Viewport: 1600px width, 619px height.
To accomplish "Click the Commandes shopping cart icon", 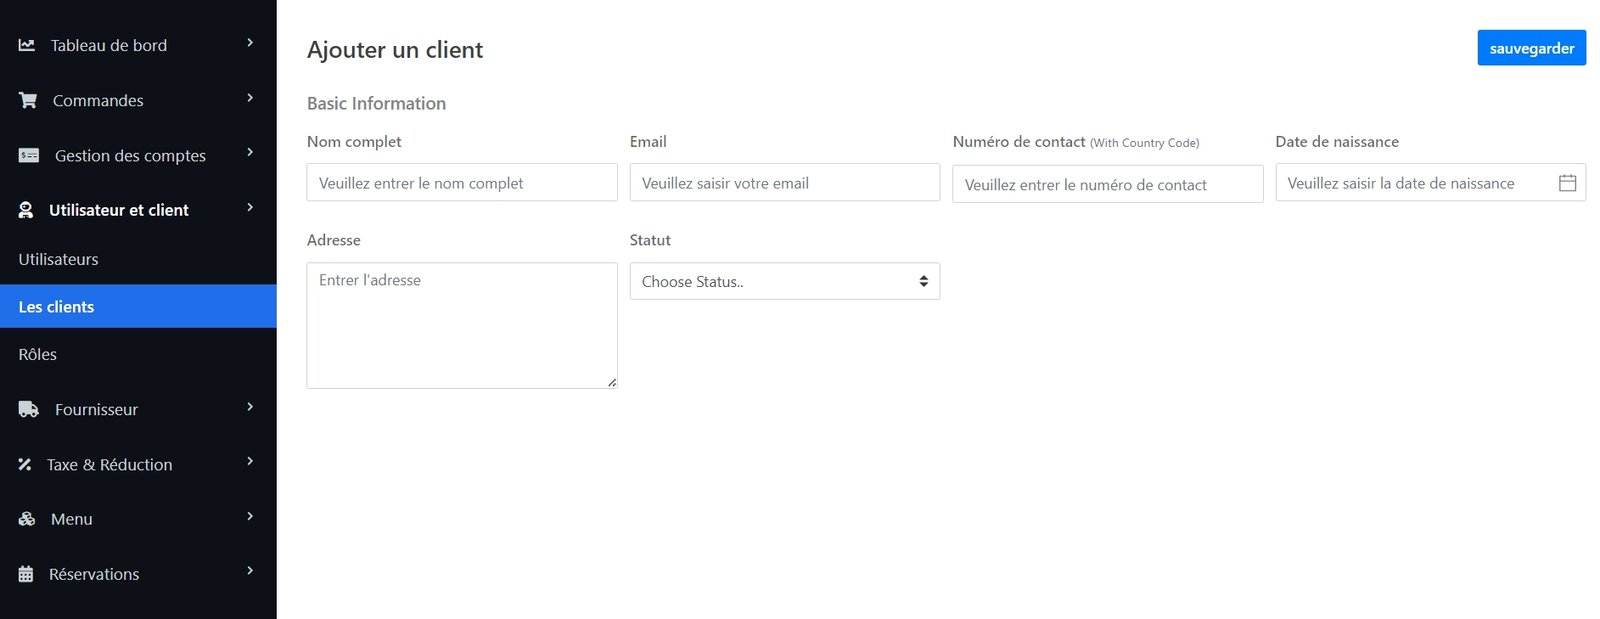I will [28, 100].
